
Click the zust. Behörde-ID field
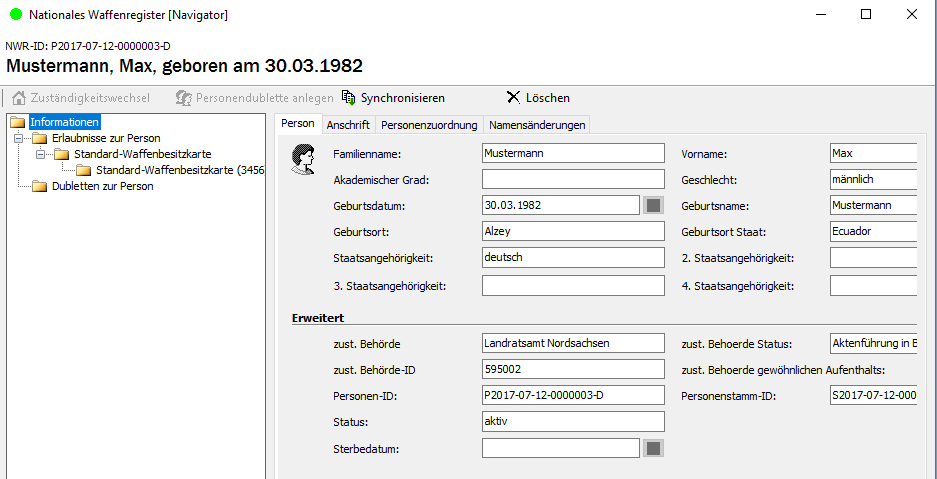[x=572, y=369]
